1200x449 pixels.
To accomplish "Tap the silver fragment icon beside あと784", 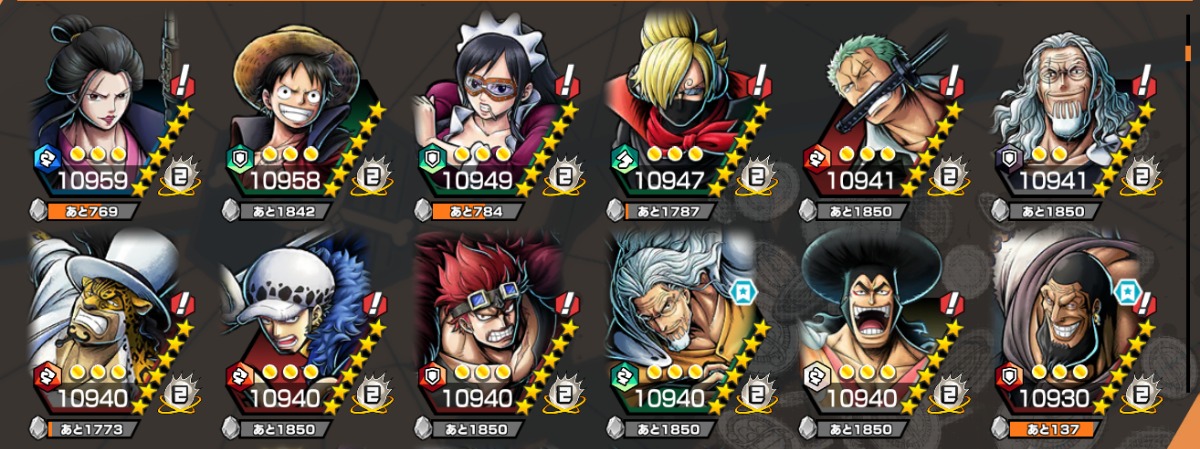I will click(423, 211).
